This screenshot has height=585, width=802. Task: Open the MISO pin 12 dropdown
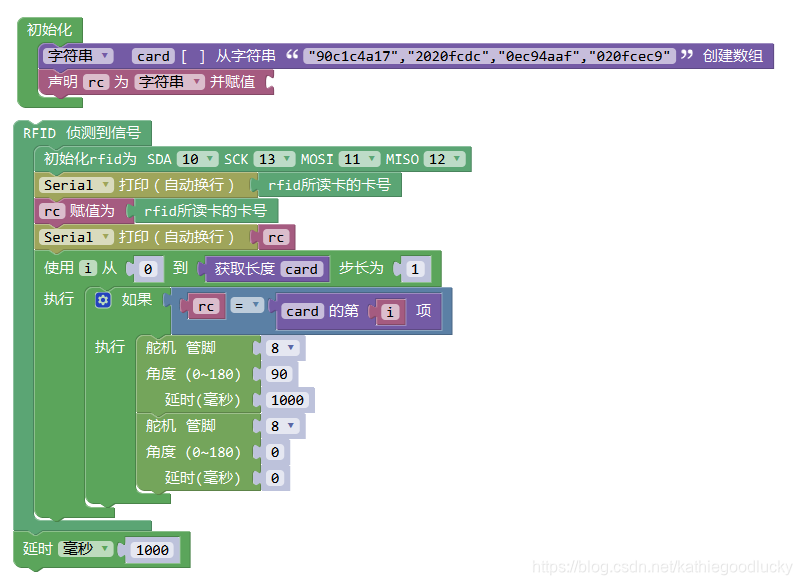445,160
